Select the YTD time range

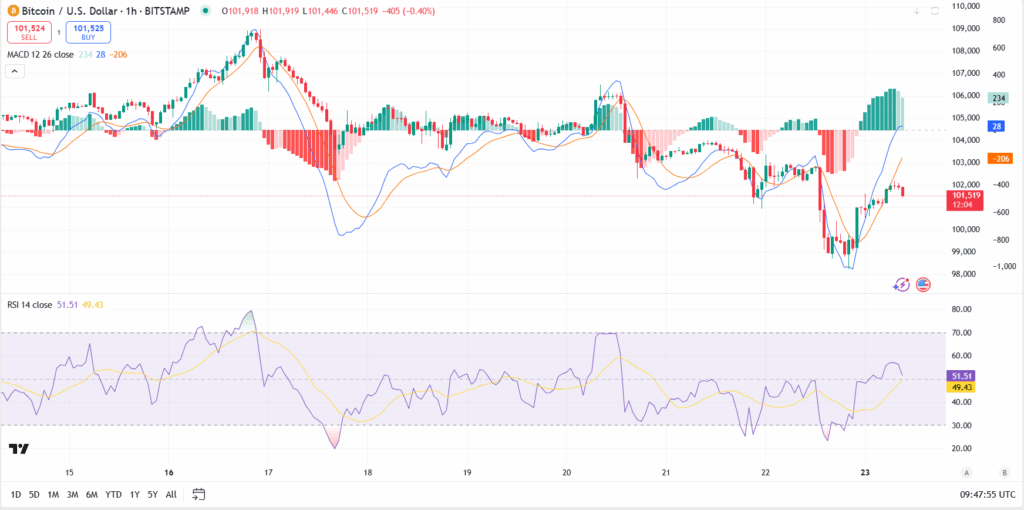[114, 494]
